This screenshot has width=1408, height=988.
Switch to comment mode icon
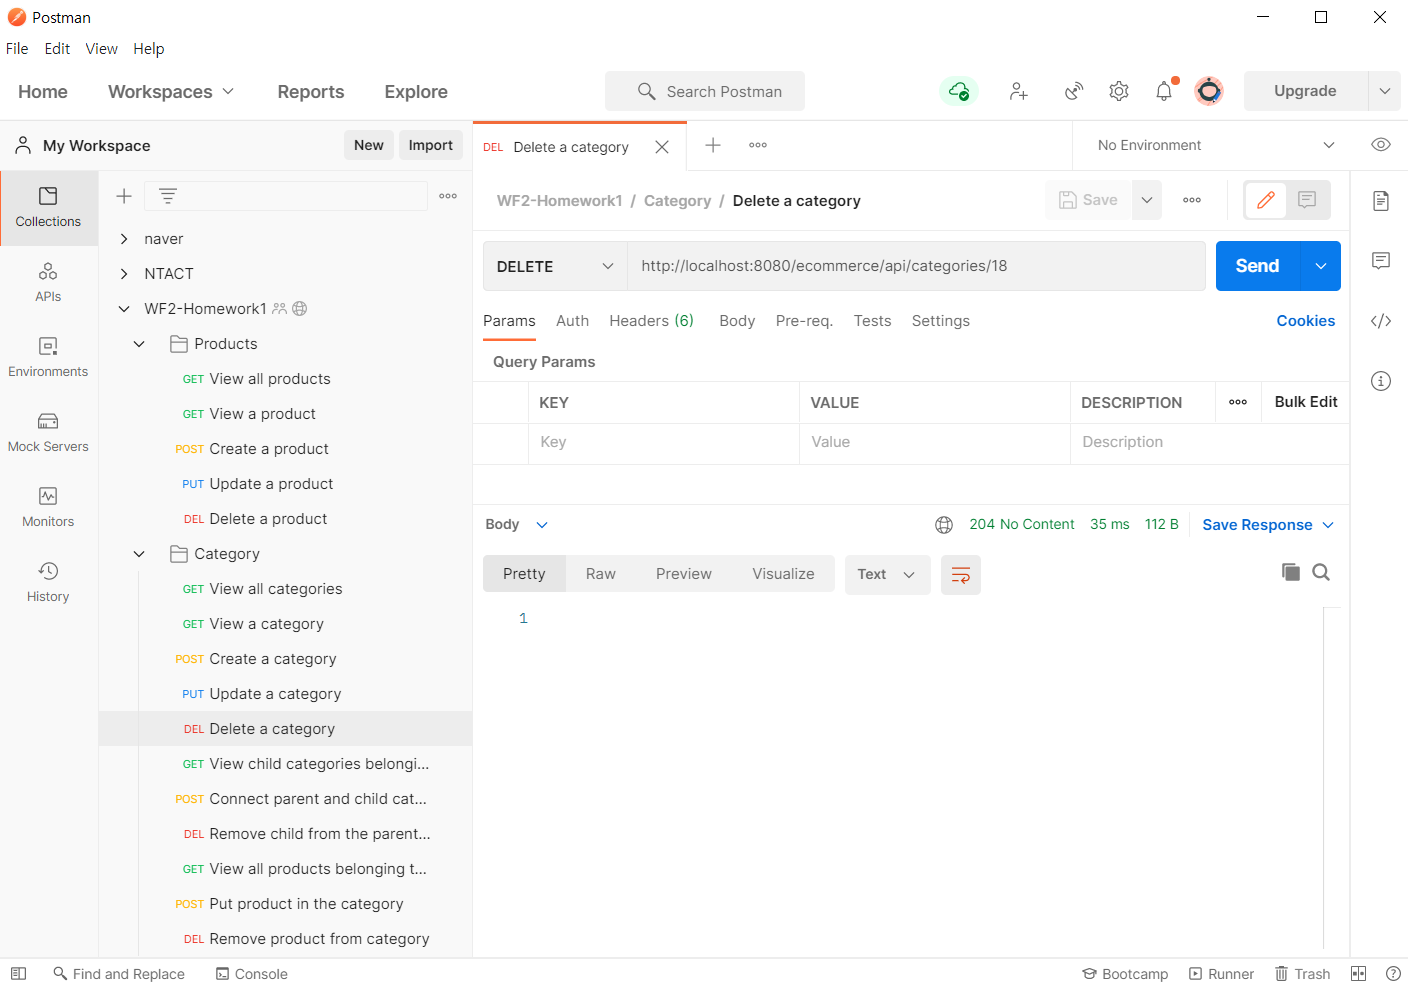[x=1307, y=200]
